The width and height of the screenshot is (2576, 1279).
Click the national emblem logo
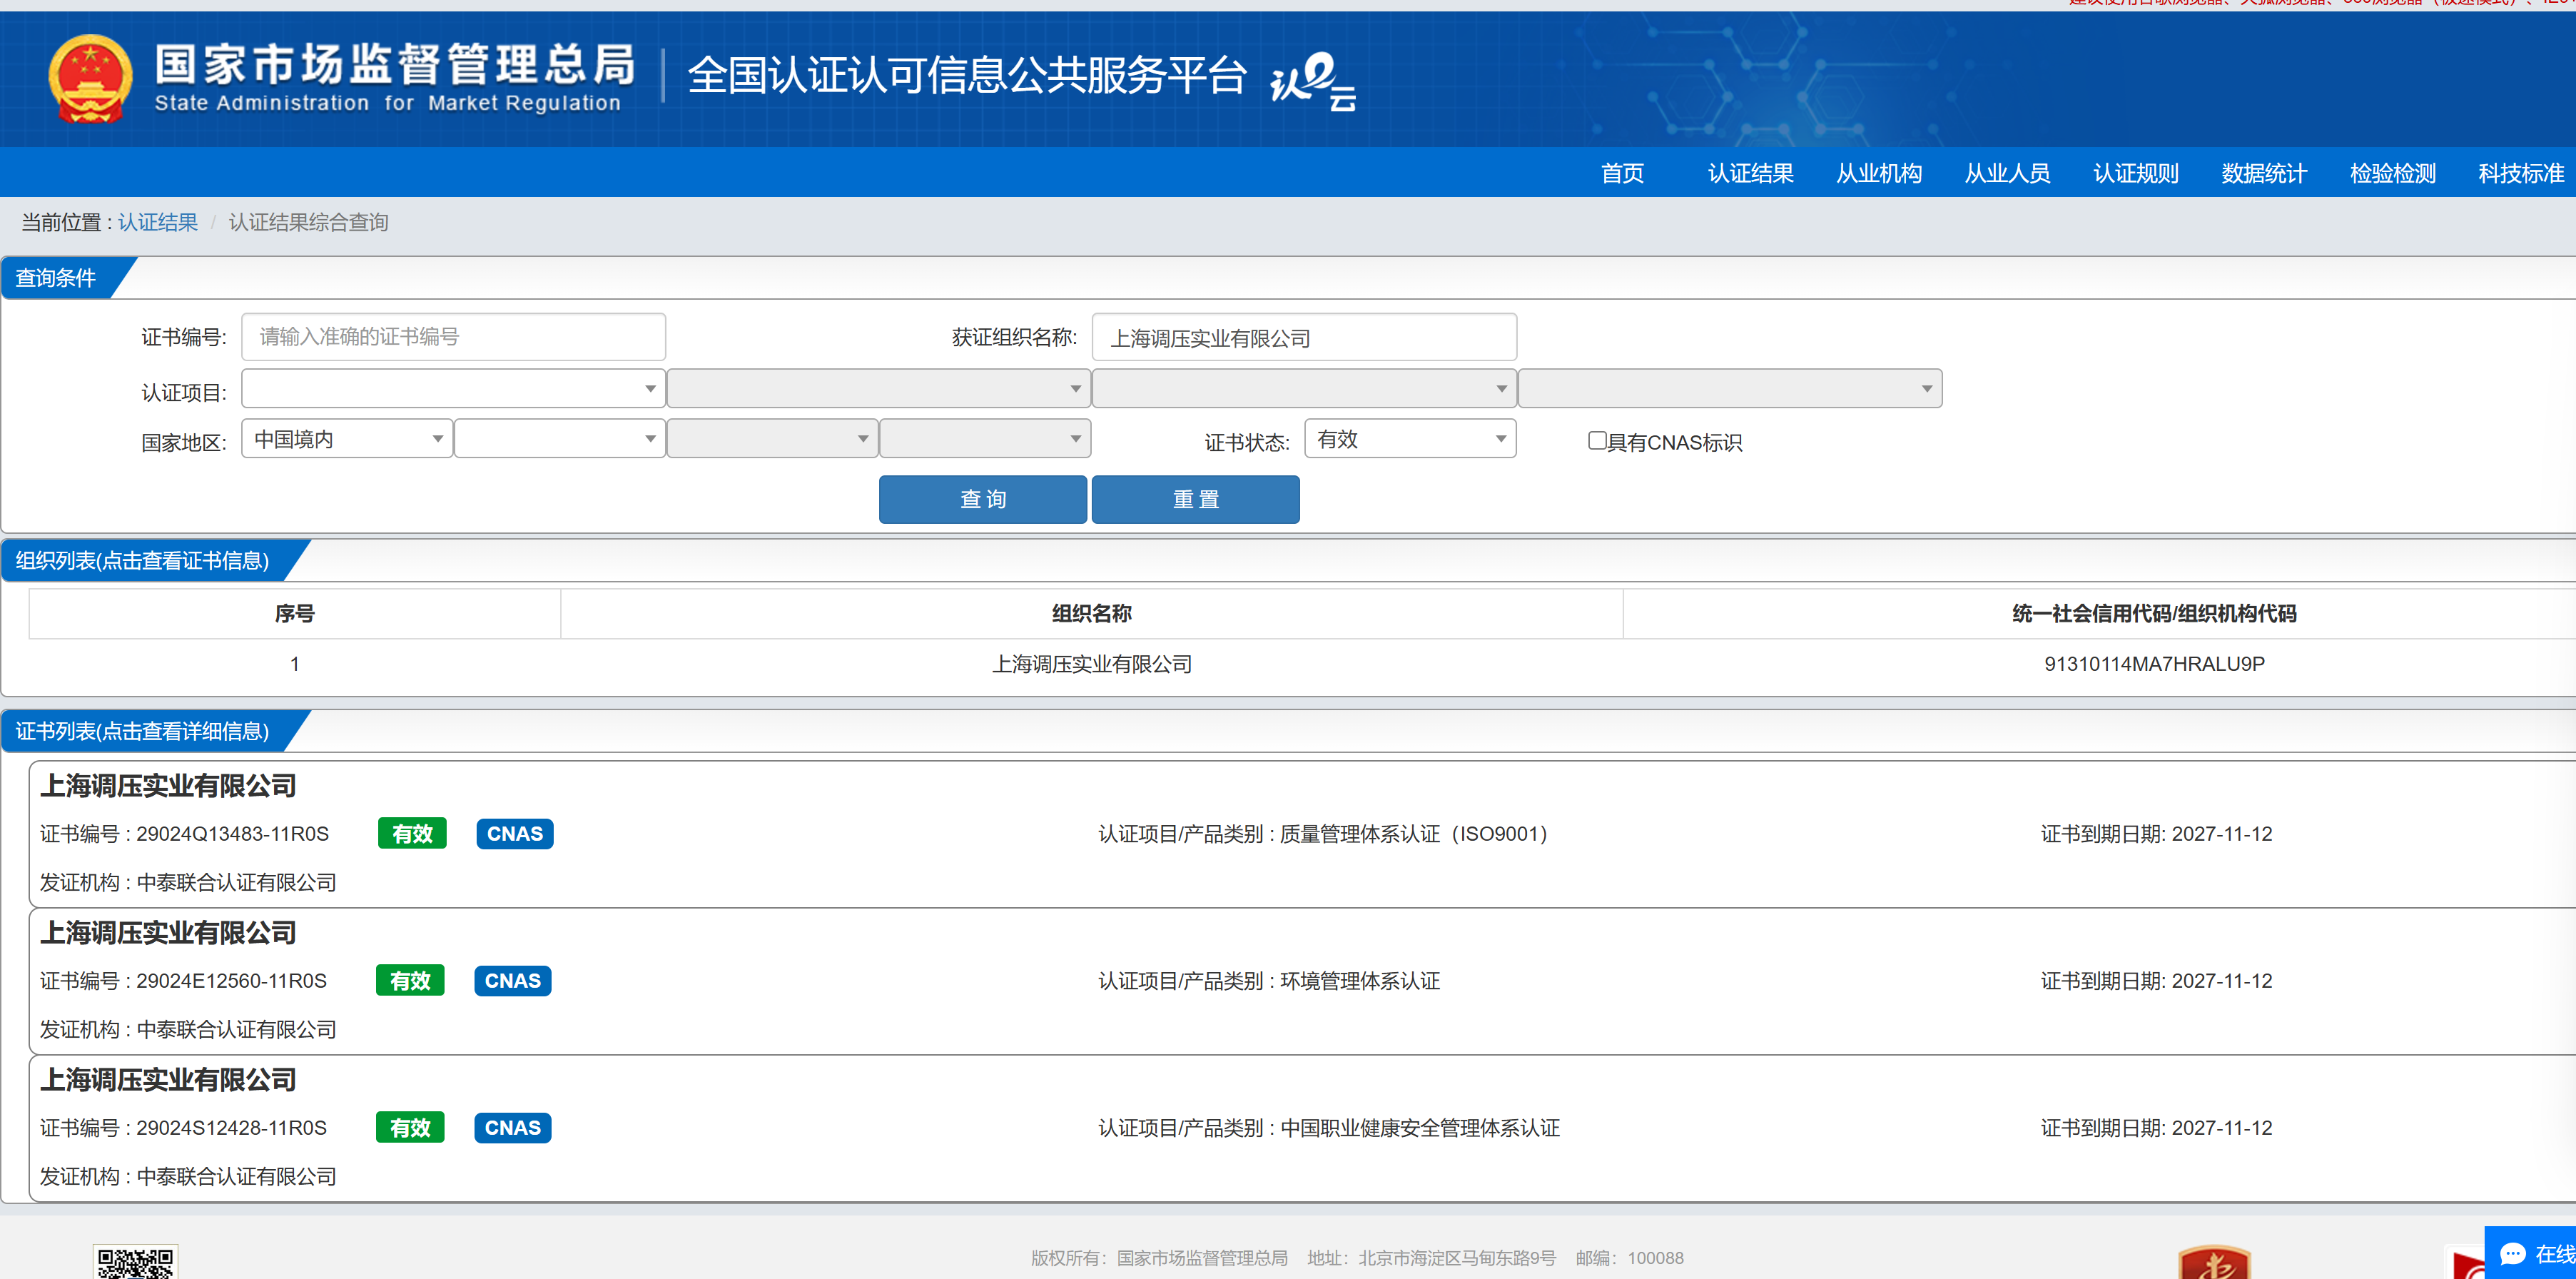(x=90, y=80)
